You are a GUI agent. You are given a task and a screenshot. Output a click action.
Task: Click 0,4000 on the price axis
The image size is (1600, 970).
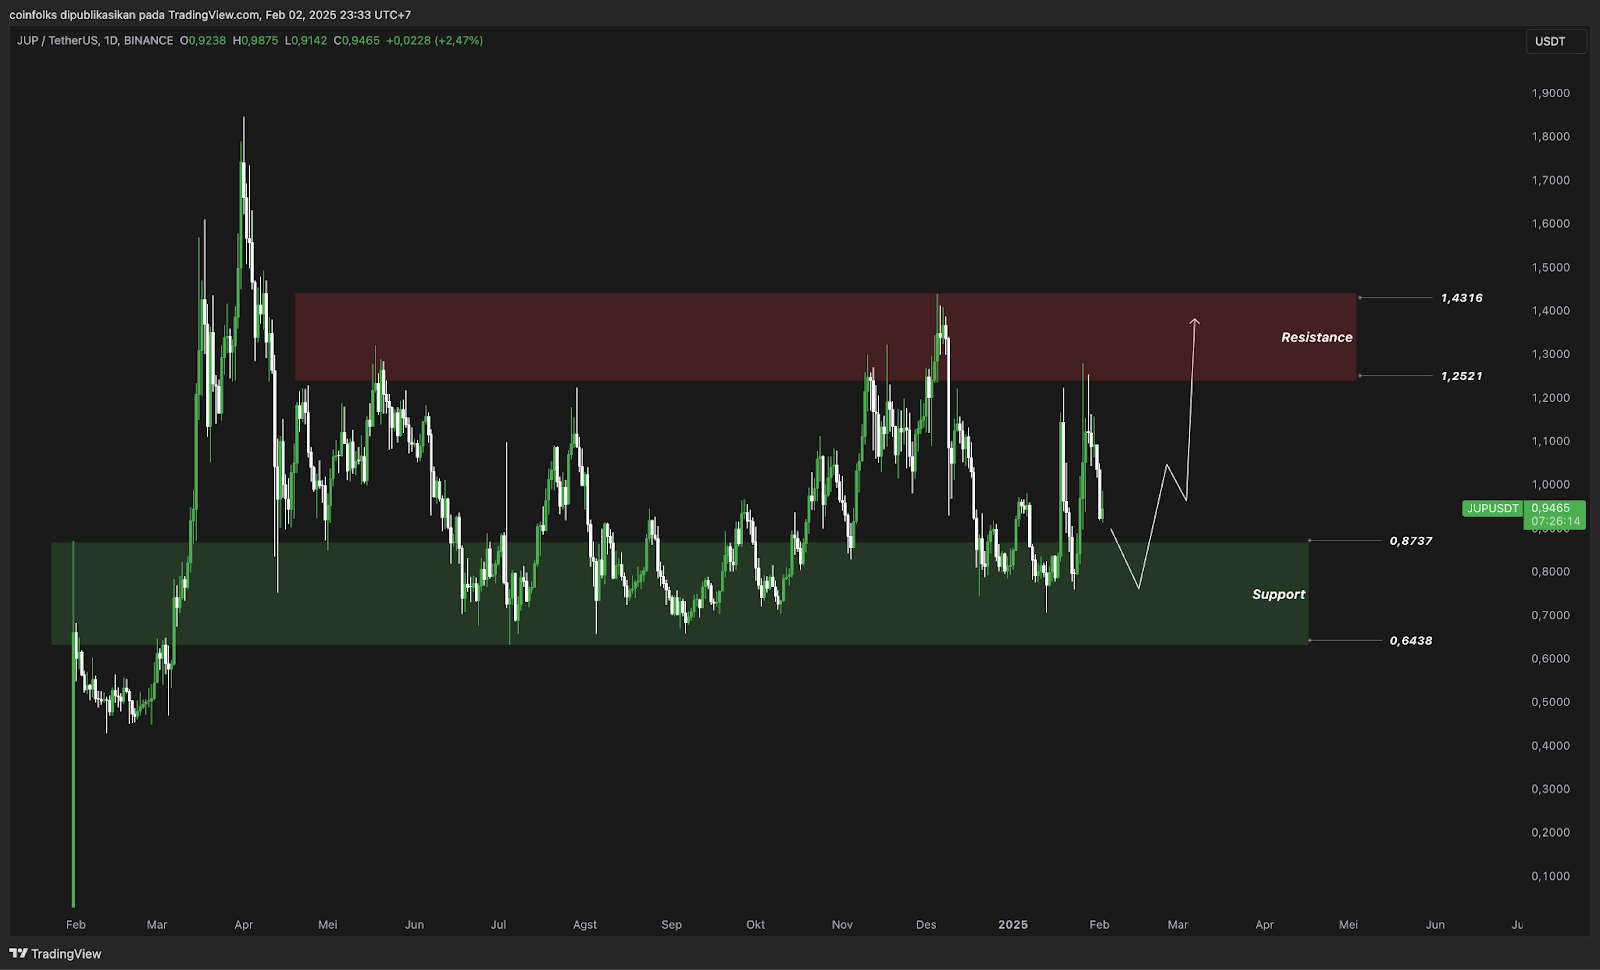(x=1551, y=746)
